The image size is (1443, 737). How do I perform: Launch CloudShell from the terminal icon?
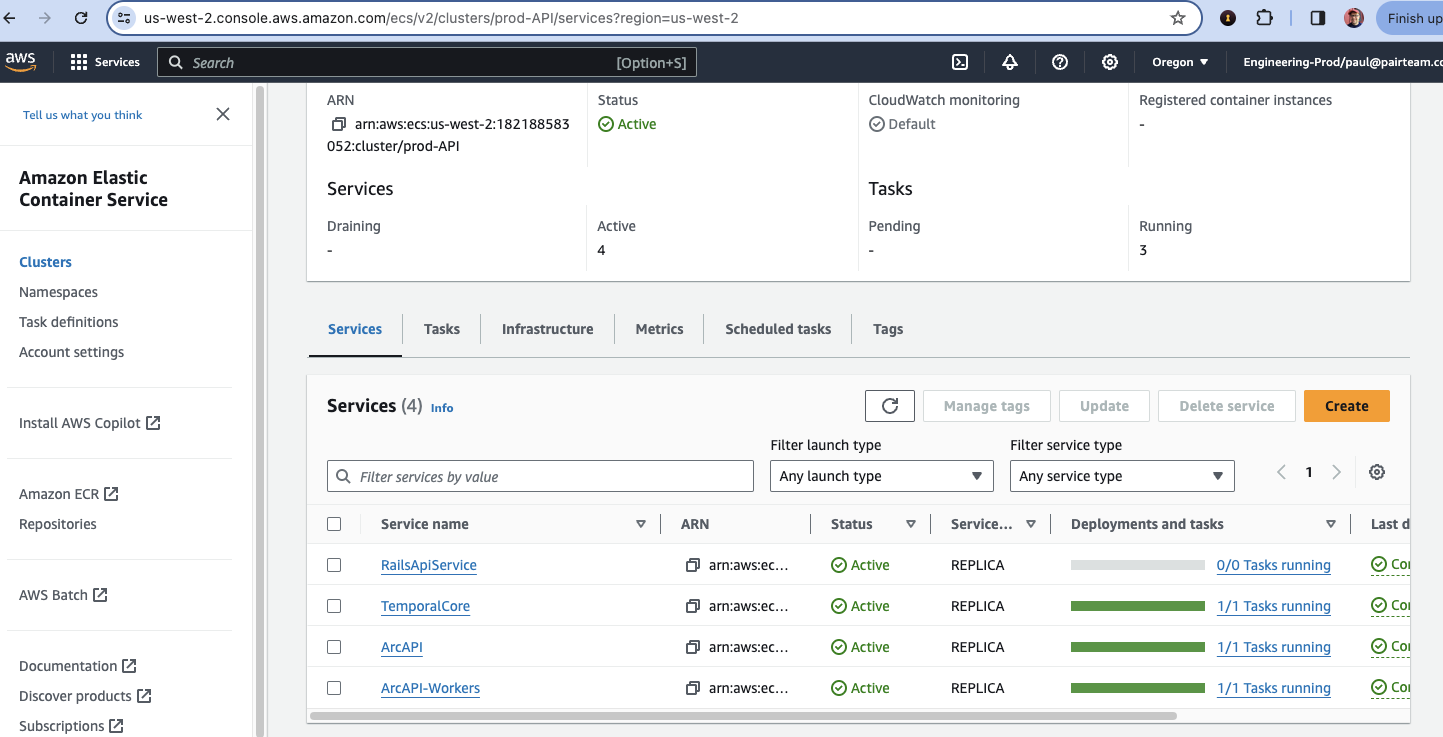(960, 62)
